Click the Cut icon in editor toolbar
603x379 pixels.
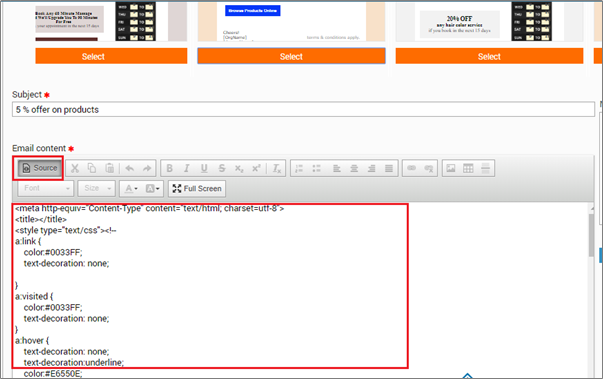(x=75, y=168)
